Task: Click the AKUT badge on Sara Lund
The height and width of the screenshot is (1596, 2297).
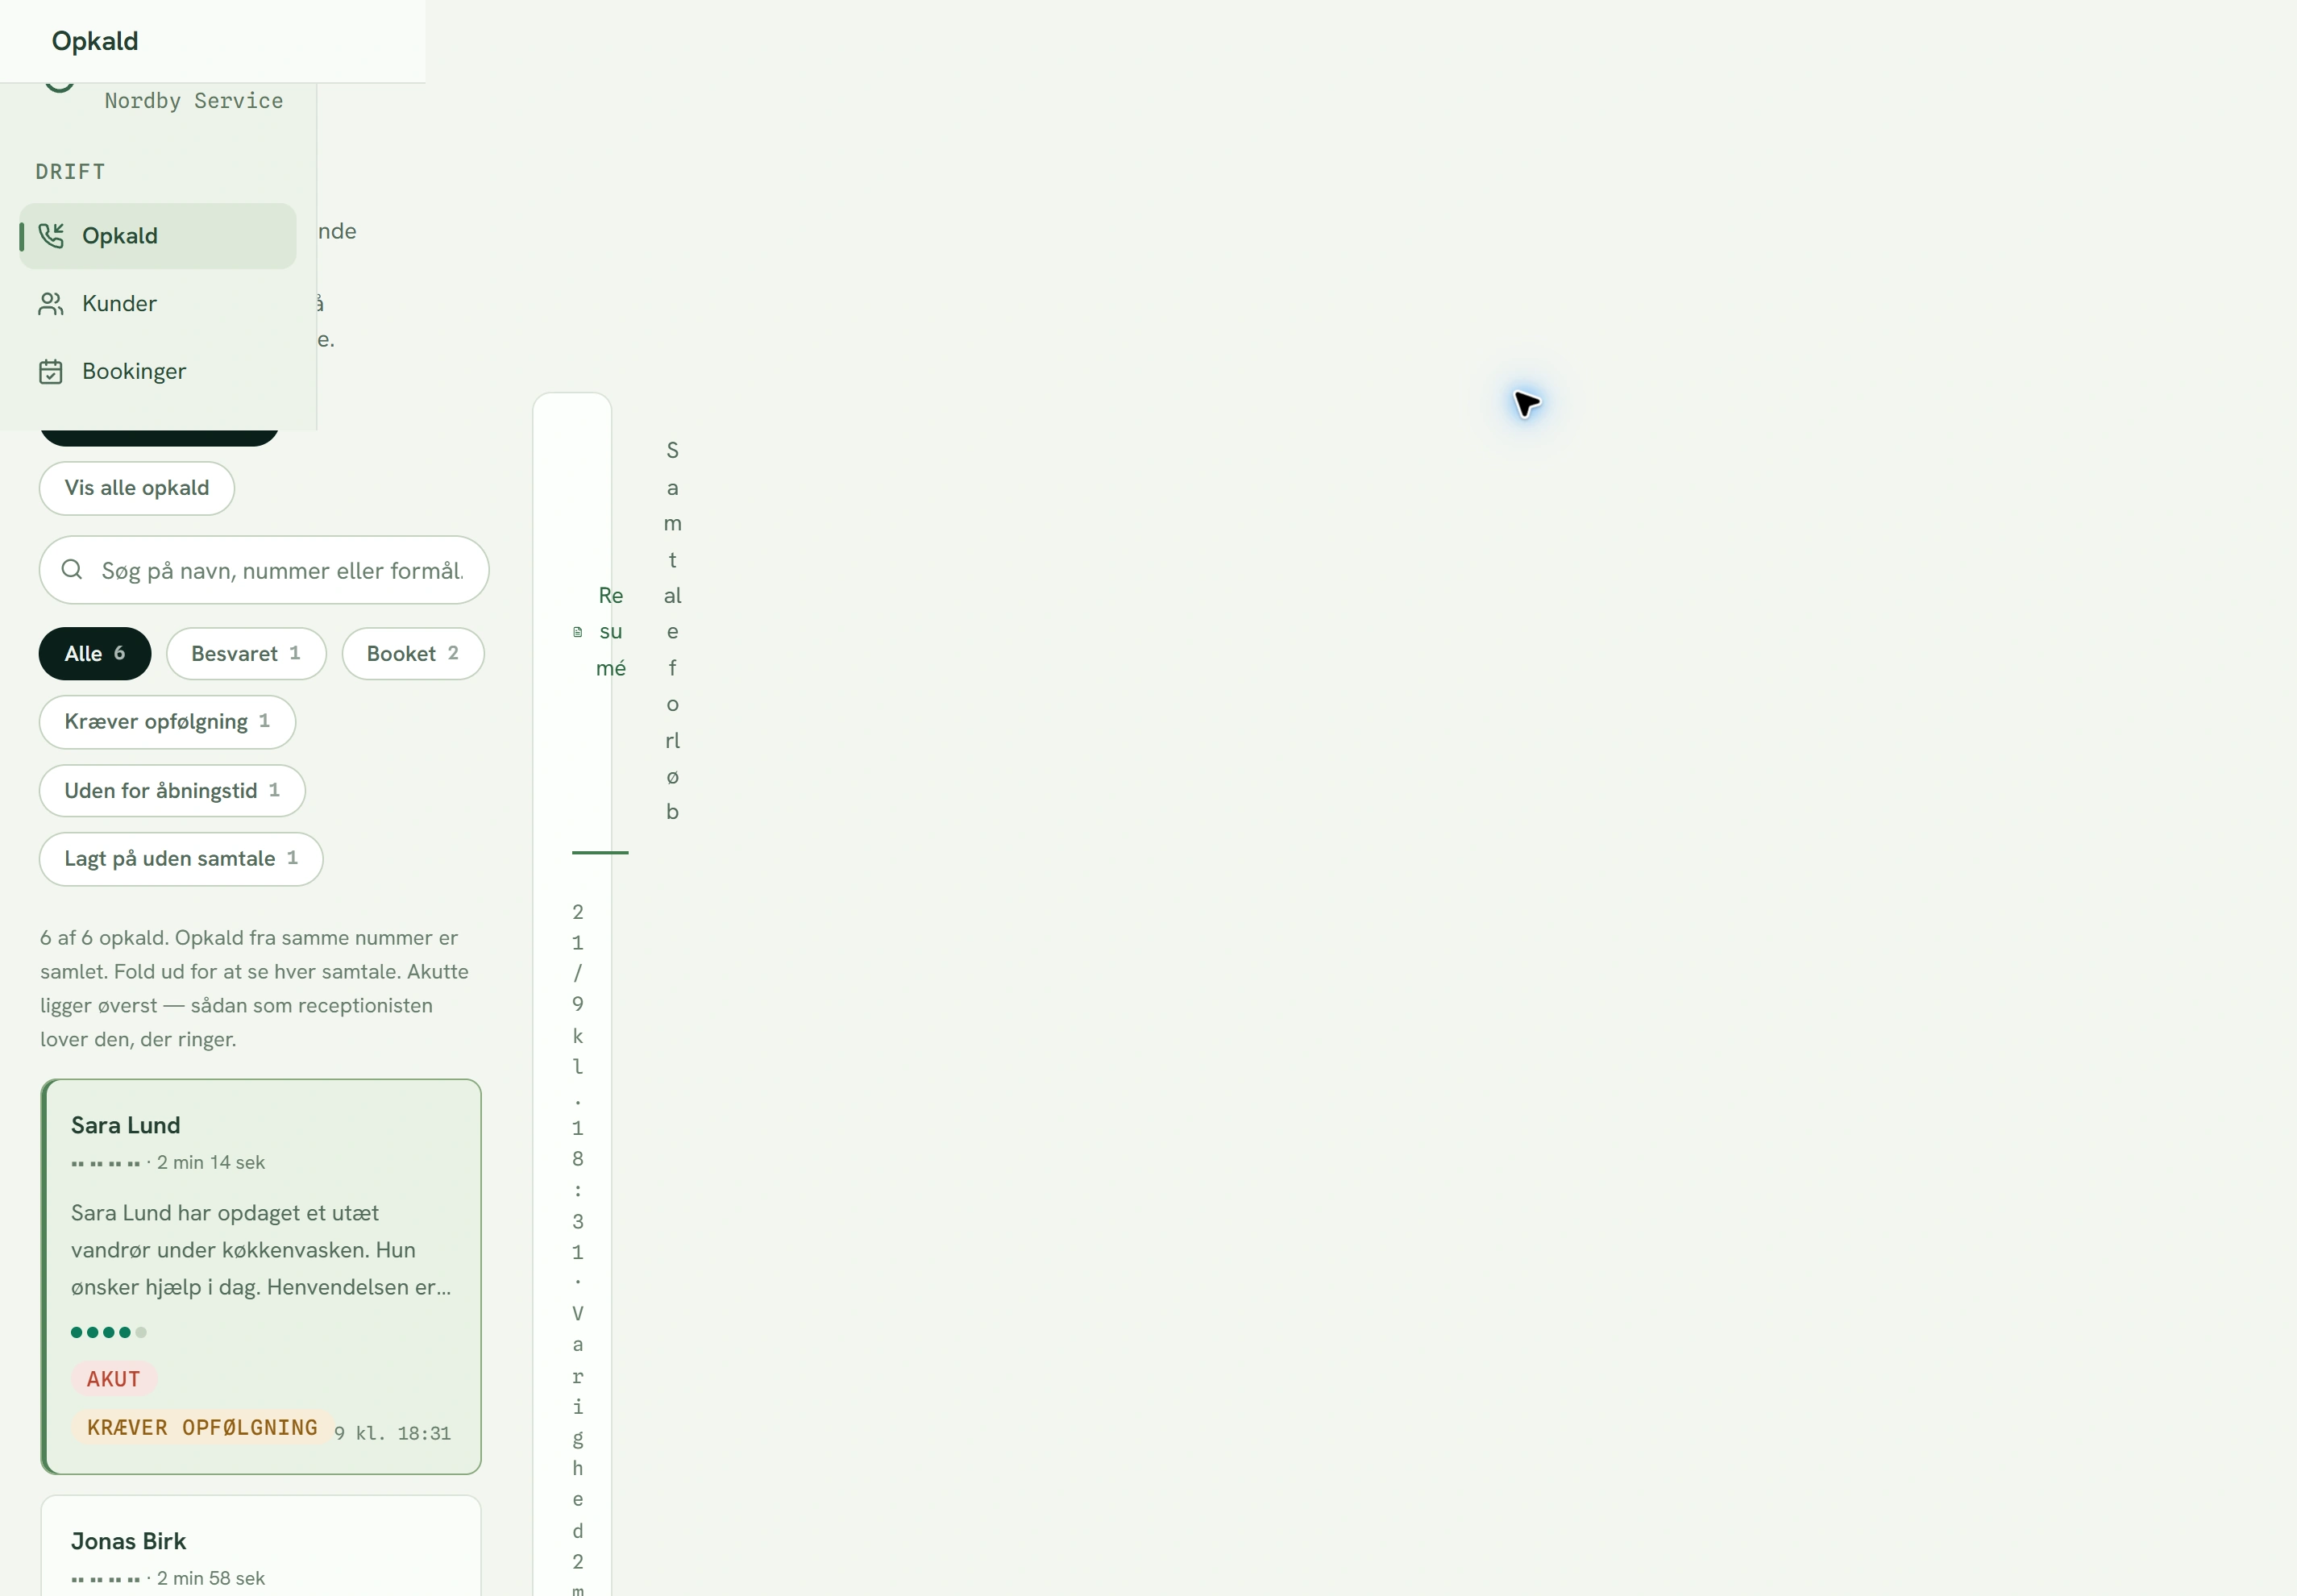Action: tap(113, 1379)
